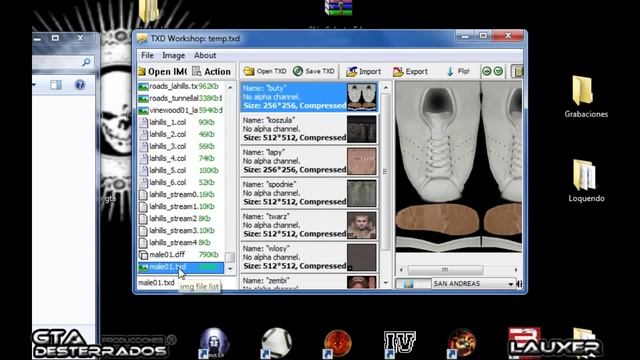Image resolution: width=640 pixels, height=360 pixels.
Task: Click the Save TXD toolbar button
Action: 314,71
